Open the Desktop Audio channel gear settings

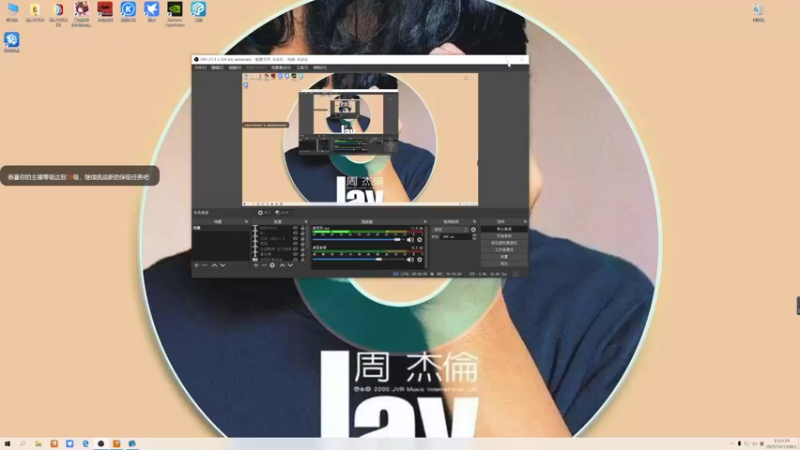[419, 260]
